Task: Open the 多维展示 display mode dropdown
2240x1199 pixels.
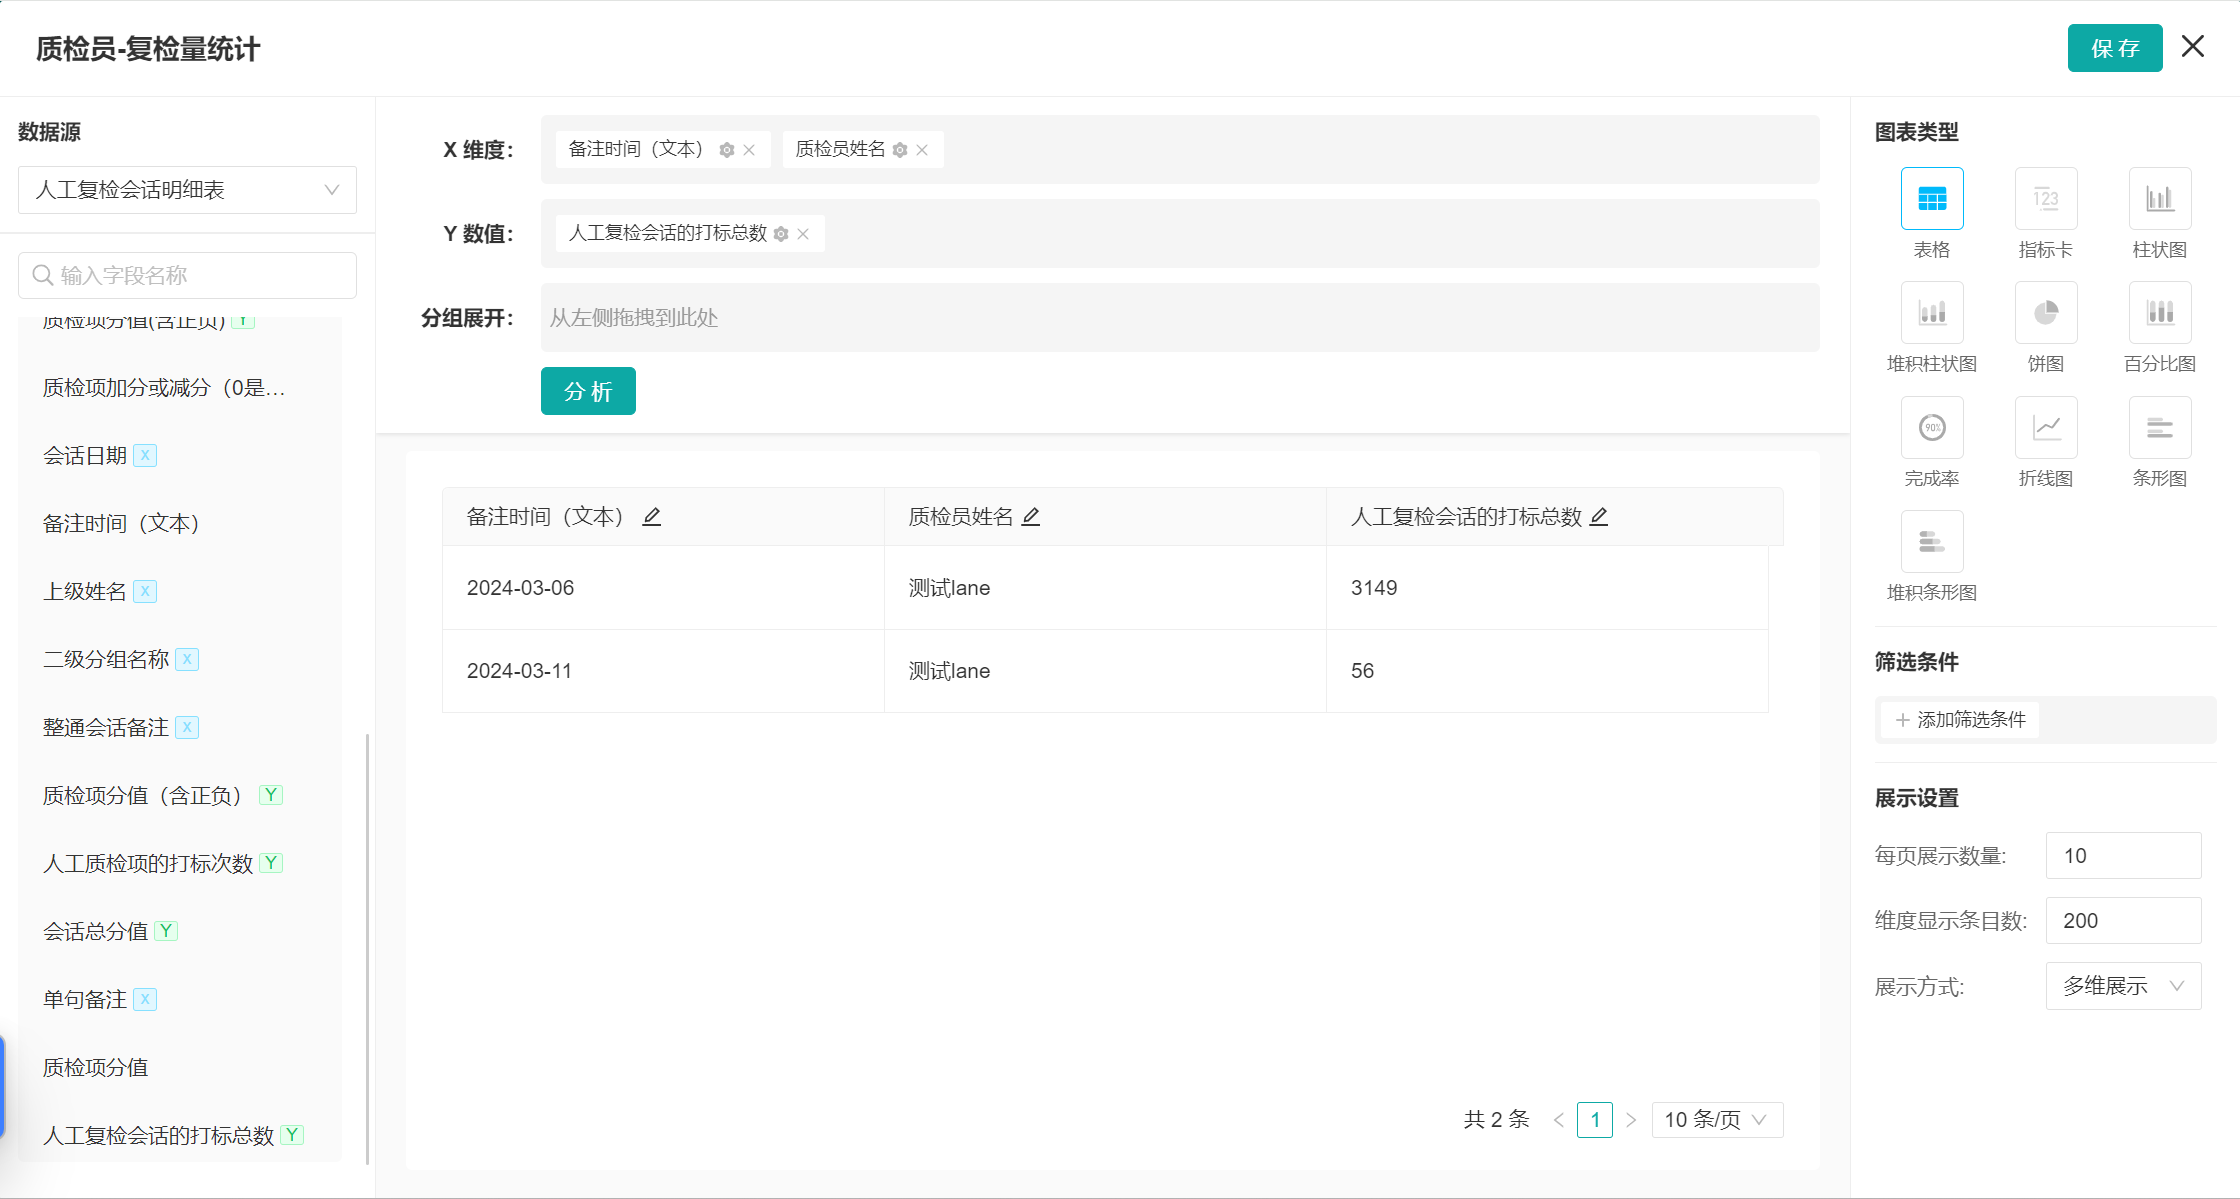Action: click(x=2123, y=986)
